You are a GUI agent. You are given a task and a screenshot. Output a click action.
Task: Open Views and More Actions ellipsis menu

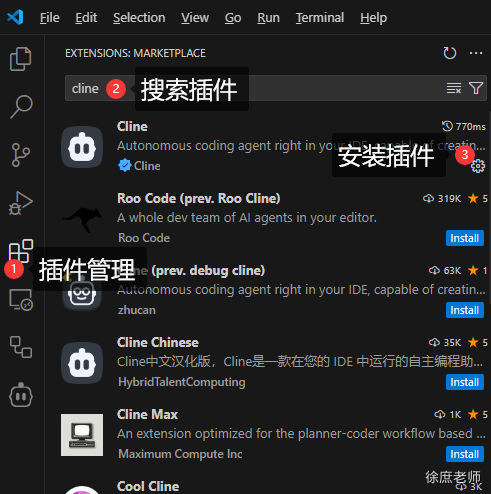click(476, 53)
